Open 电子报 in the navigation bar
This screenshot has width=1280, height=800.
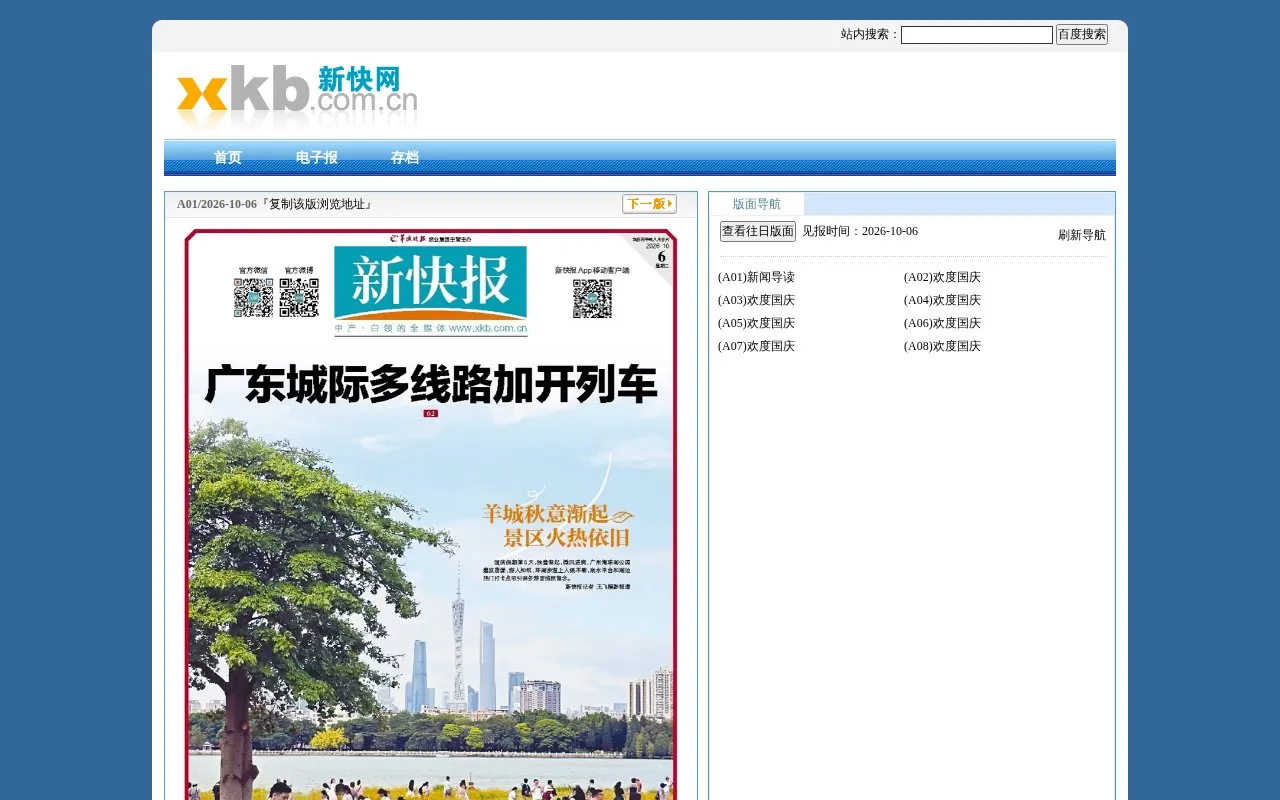(317, 158)
